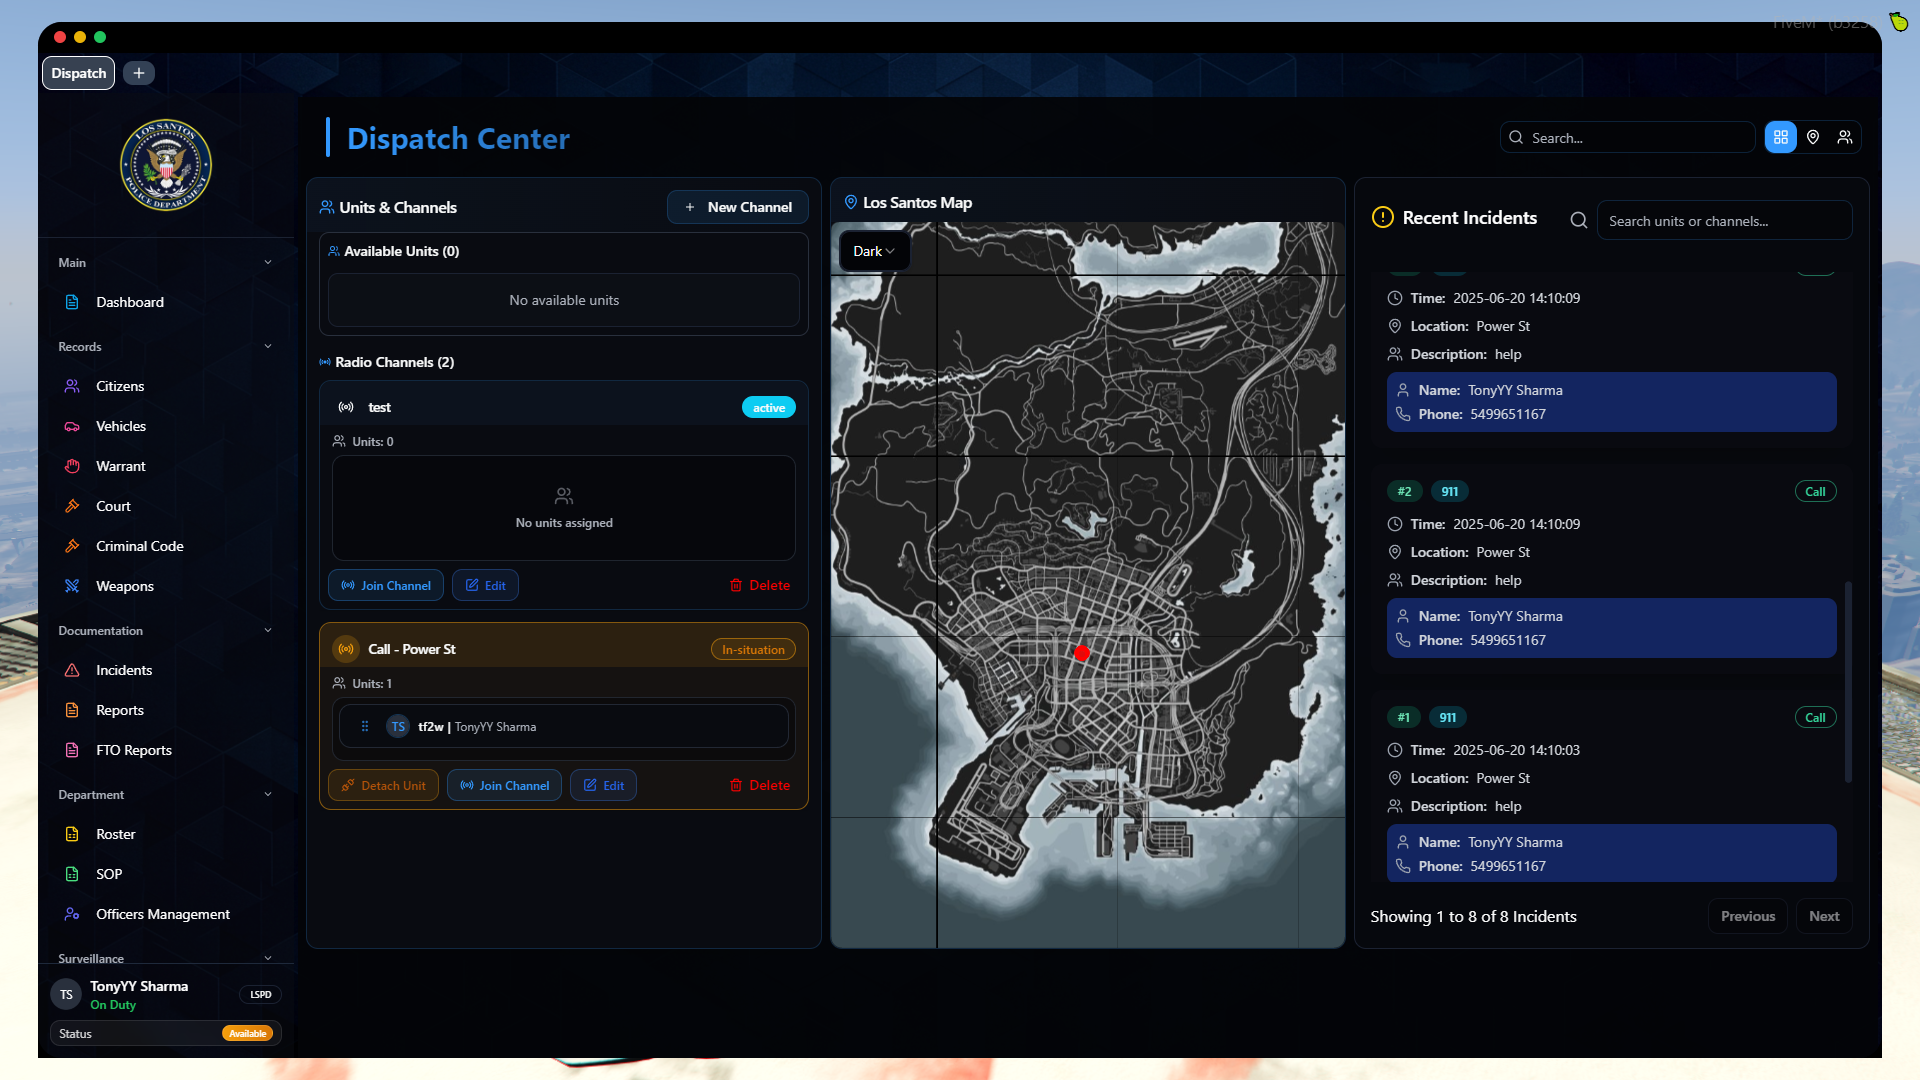Click the units view icon in header
Screen dimensions: 1920x1080
tap(1845, 138)
